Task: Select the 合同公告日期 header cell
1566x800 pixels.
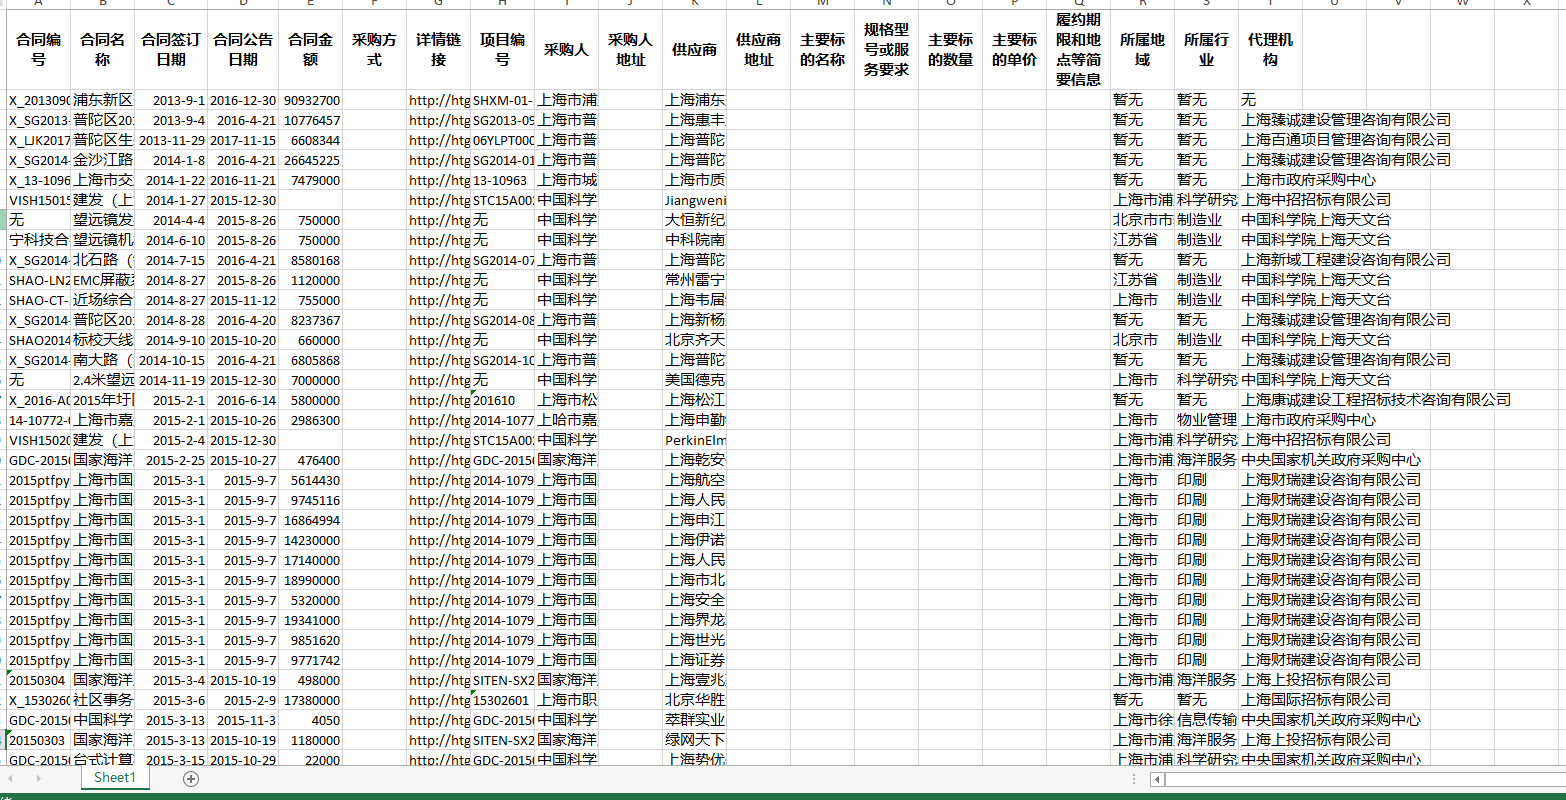Action: (x=243, y=50)
